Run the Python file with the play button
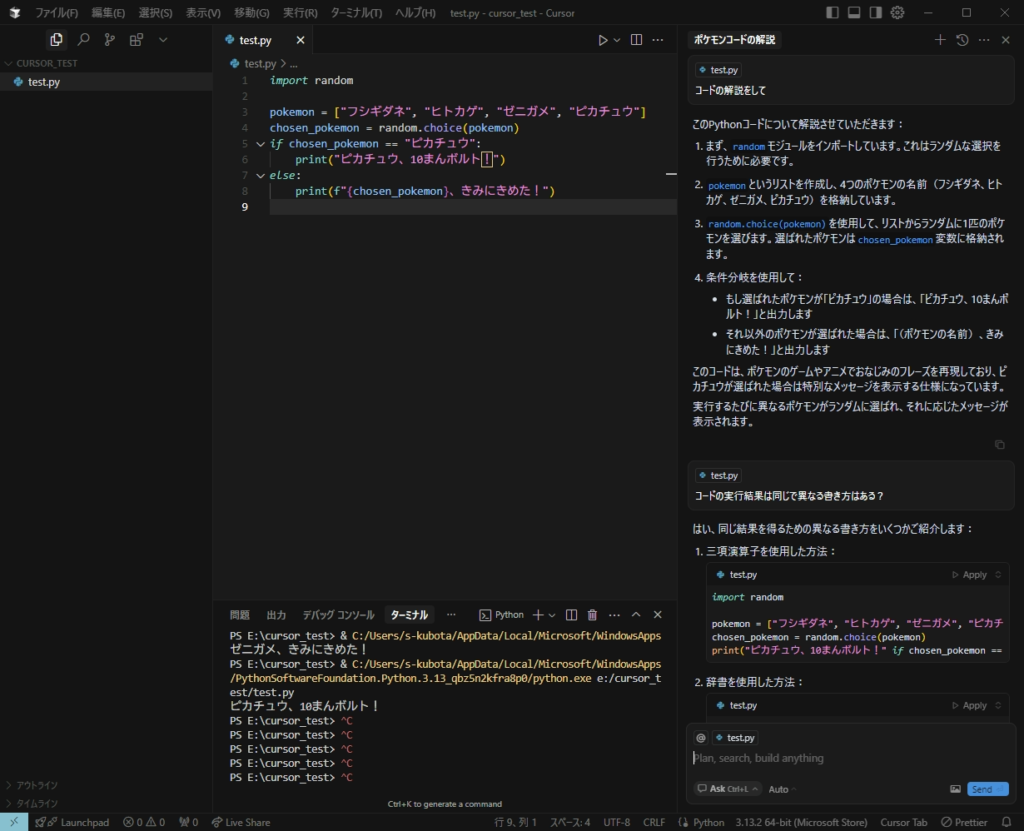This screenshot has width=1024, height=831. pyautogui.click(x=602, y=40)
